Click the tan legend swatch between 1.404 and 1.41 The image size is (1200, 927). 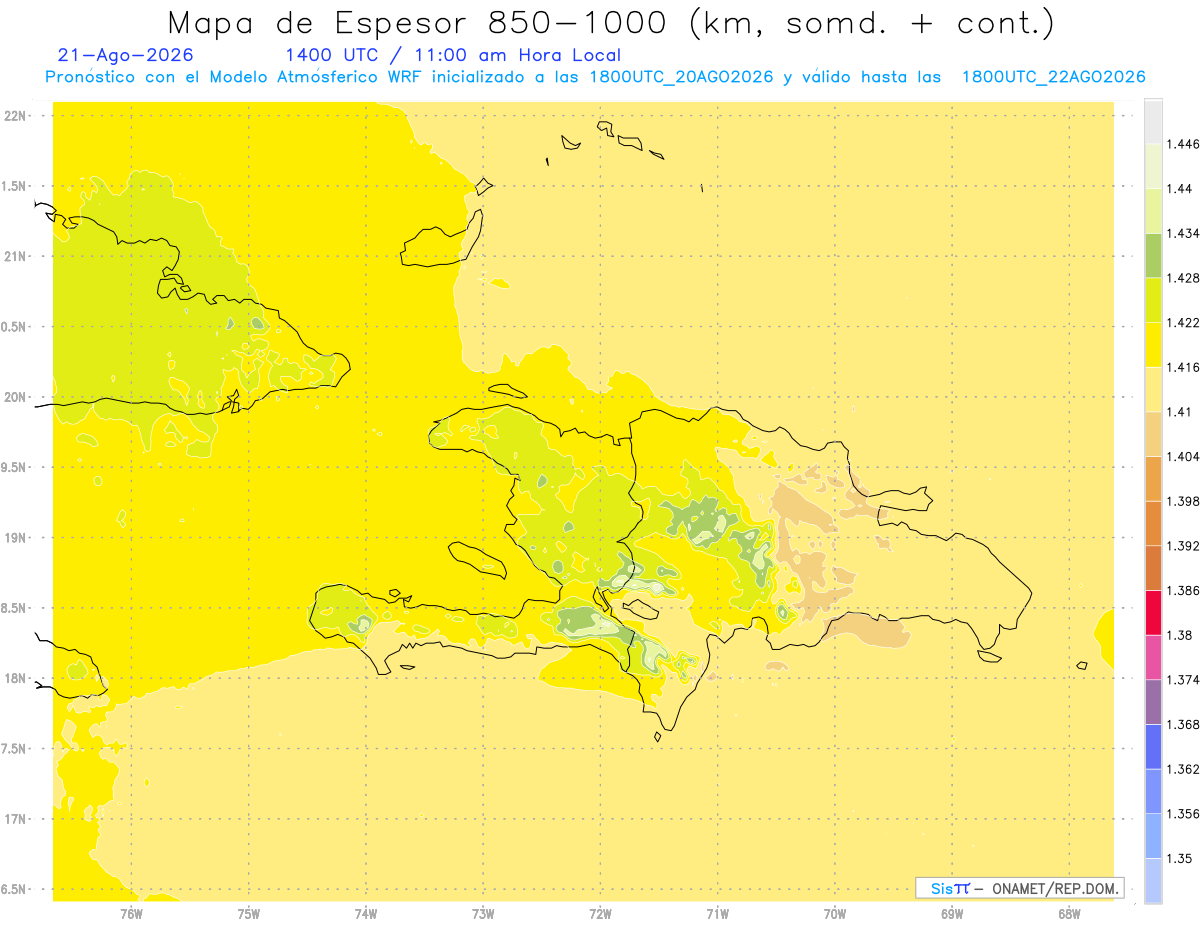[1153, 434]
